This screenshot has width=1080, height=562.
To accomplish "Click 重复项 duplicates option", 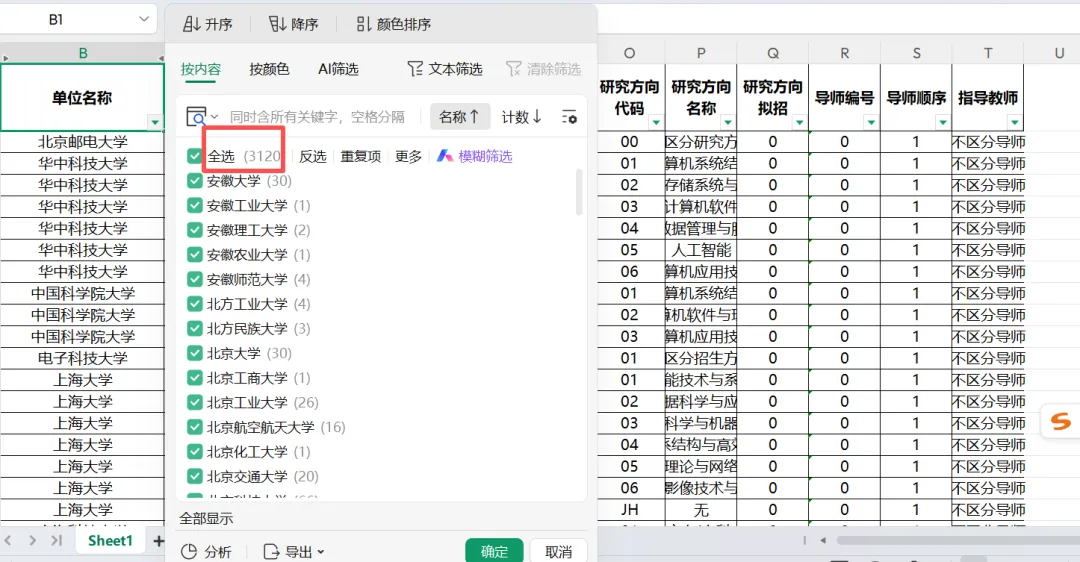I will pyautogui.click(x=361, y=156).
